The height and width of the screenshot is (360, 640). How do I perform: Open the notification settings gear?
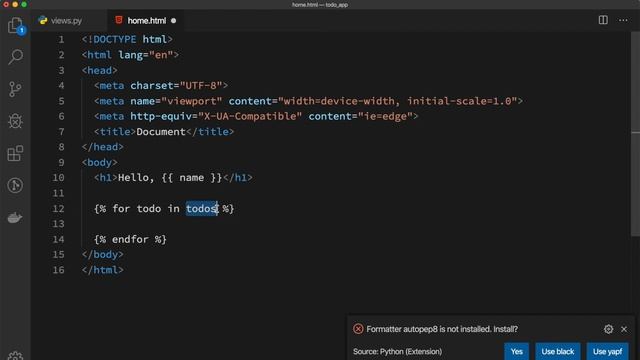click(608, 329)
